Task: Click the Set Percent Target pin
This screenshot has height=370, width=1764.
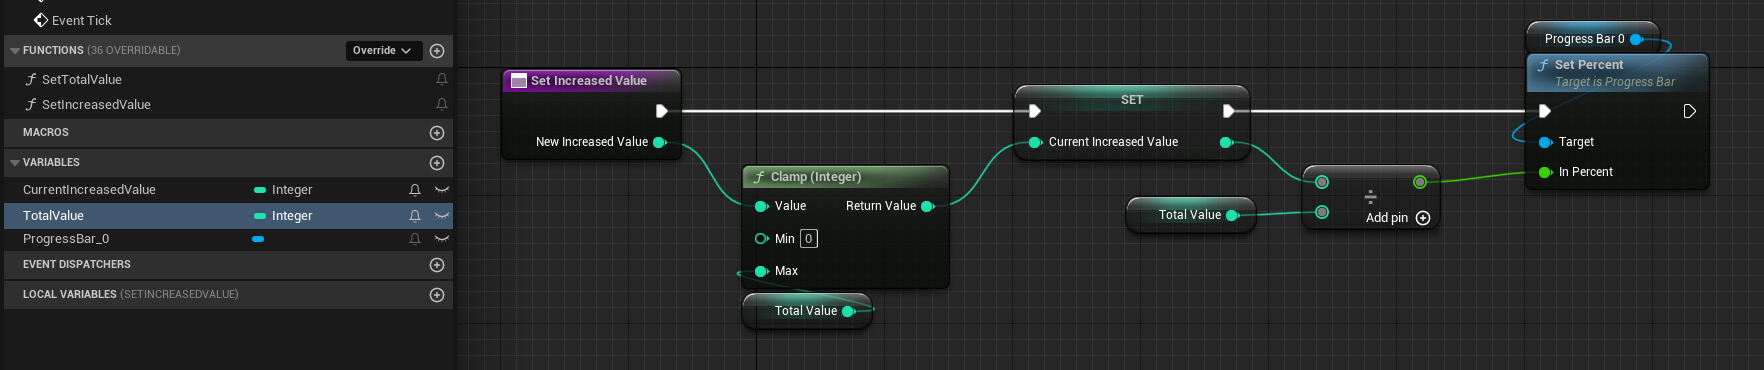Action: (1545, 142)
